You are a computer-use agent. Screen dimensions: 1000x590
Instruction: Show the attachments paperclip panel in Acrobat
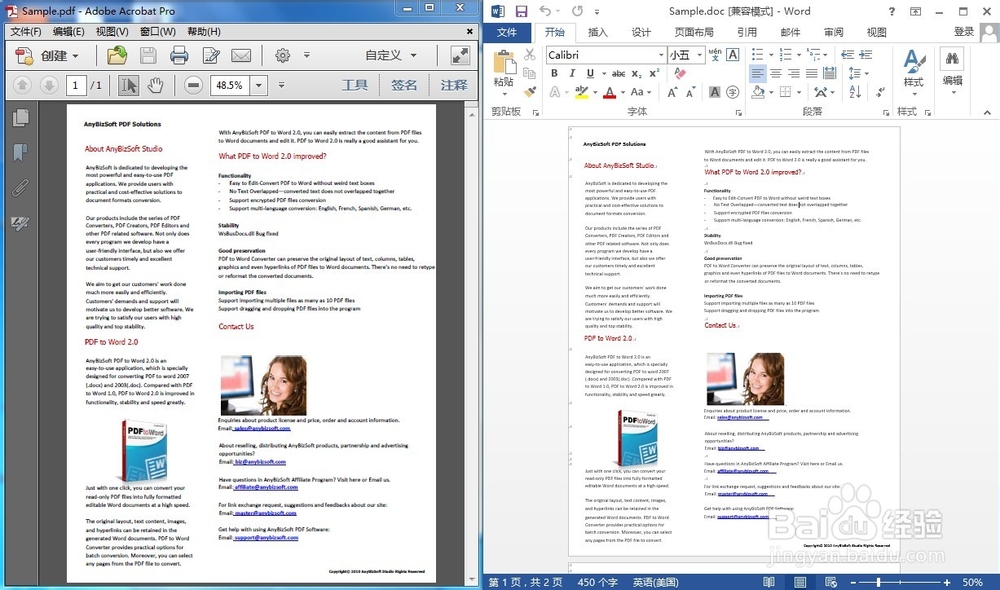pyautogui.click(x=20, y=188)
